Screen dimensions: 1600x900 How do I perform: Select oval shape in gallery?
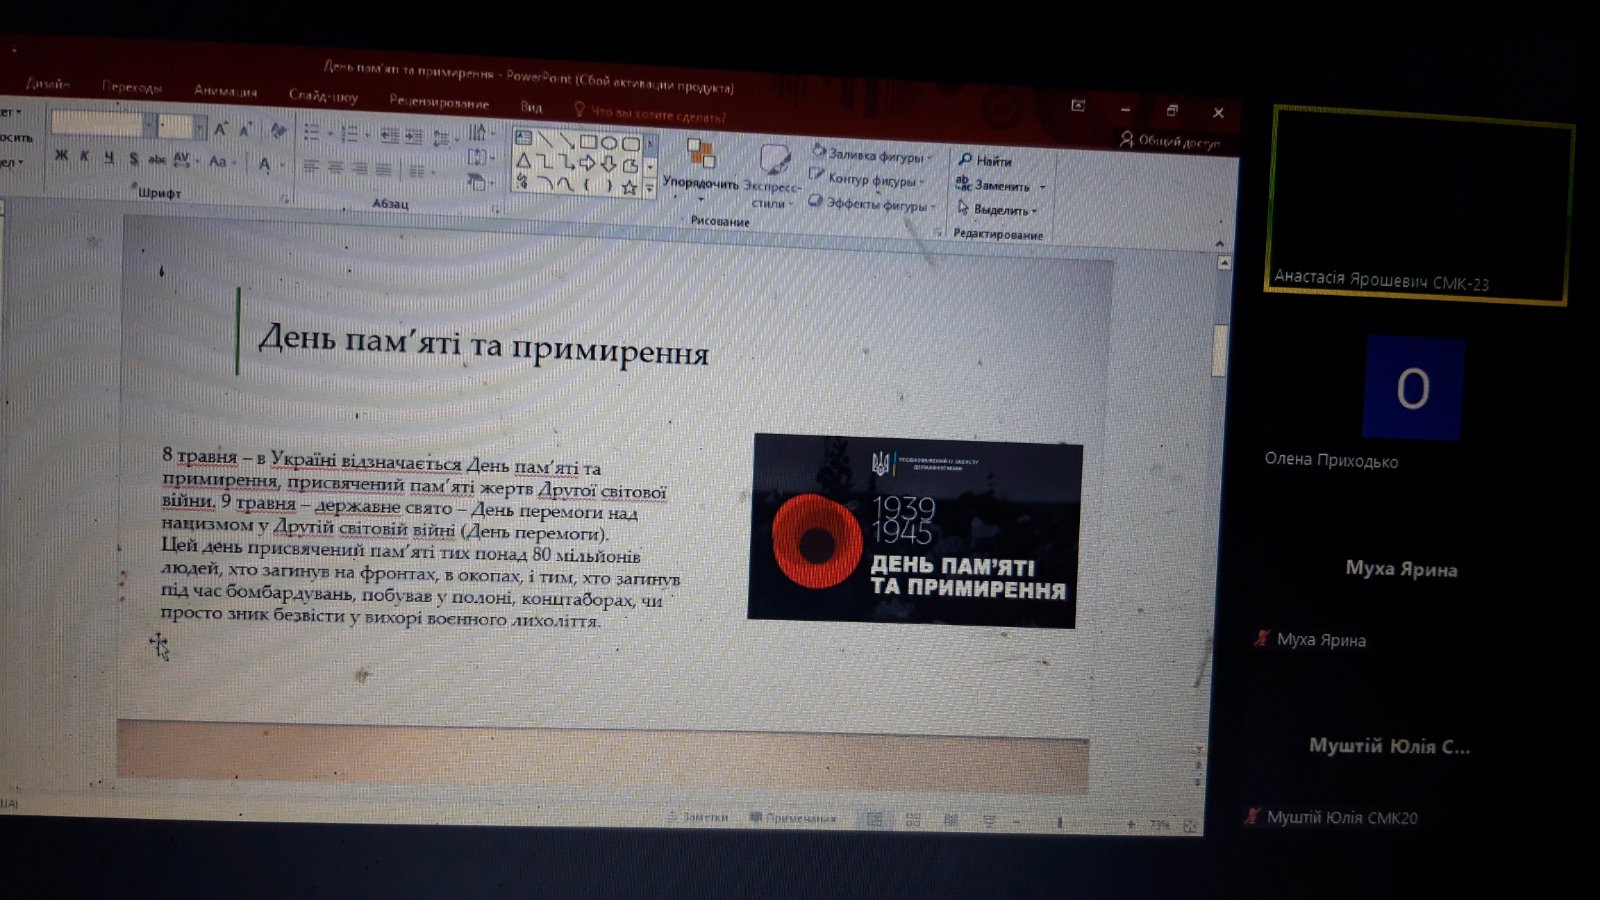click(609, 143)
